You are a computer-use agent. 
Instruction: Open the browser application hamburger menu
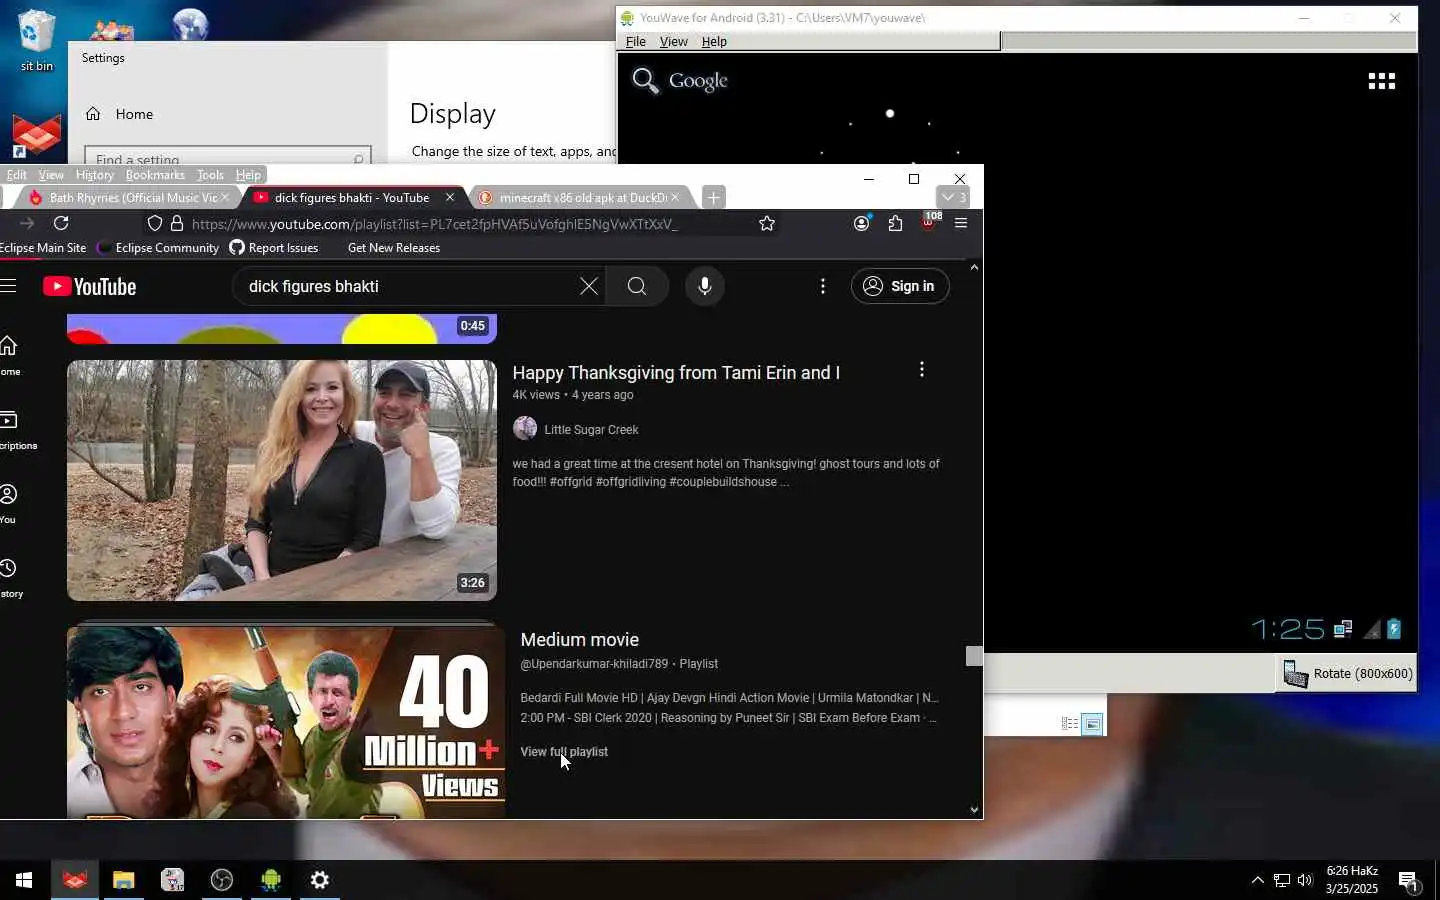click(961, 223)
